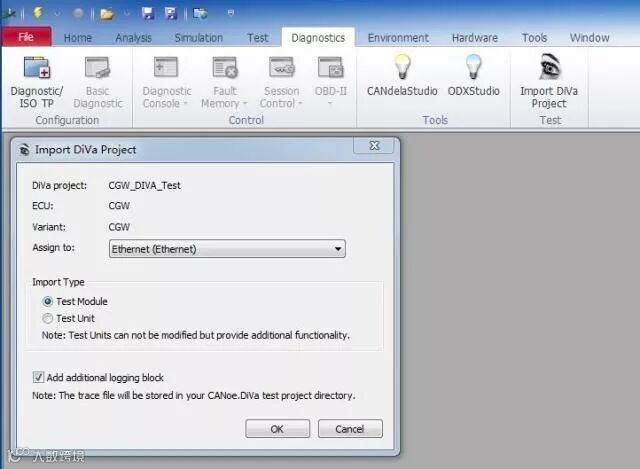Click the ECU value CGW

coord(119,206)
